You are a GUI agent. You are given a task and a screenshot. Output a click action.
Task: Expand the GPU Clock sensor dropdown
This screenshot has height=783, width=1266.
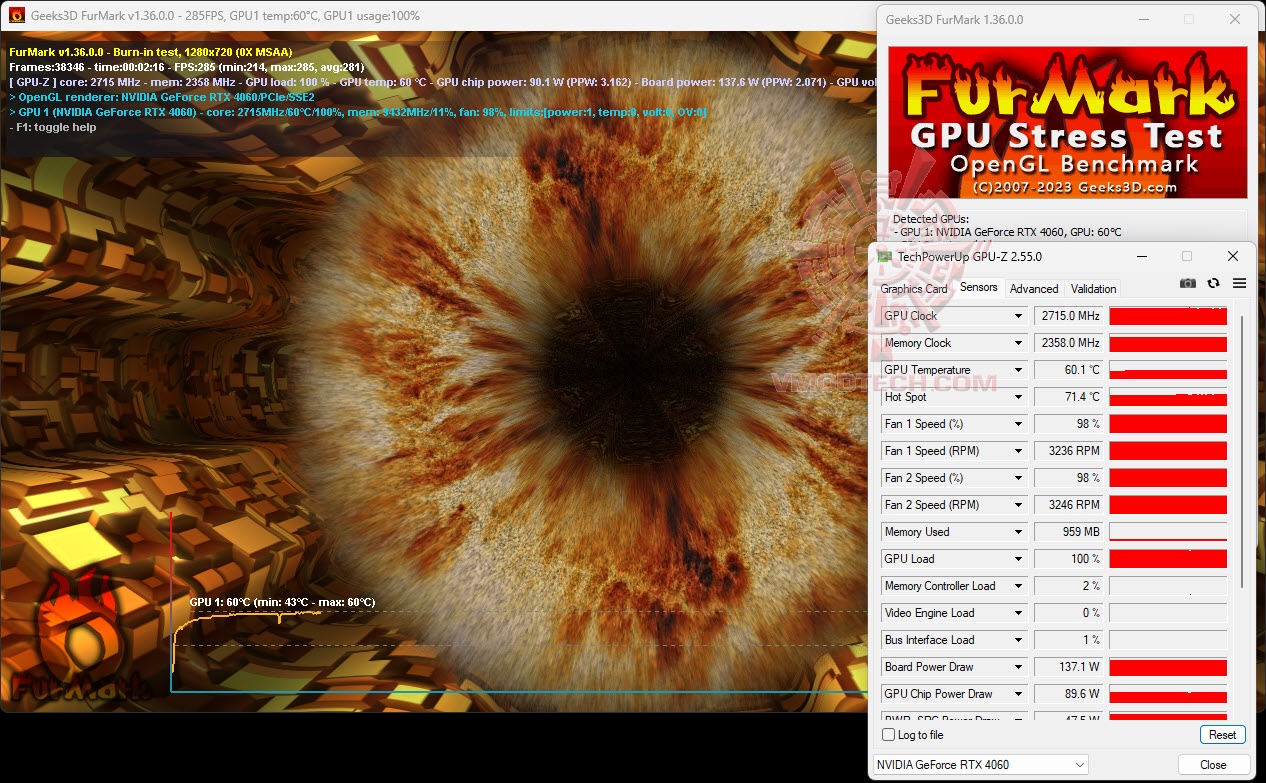click(1018, 316)
